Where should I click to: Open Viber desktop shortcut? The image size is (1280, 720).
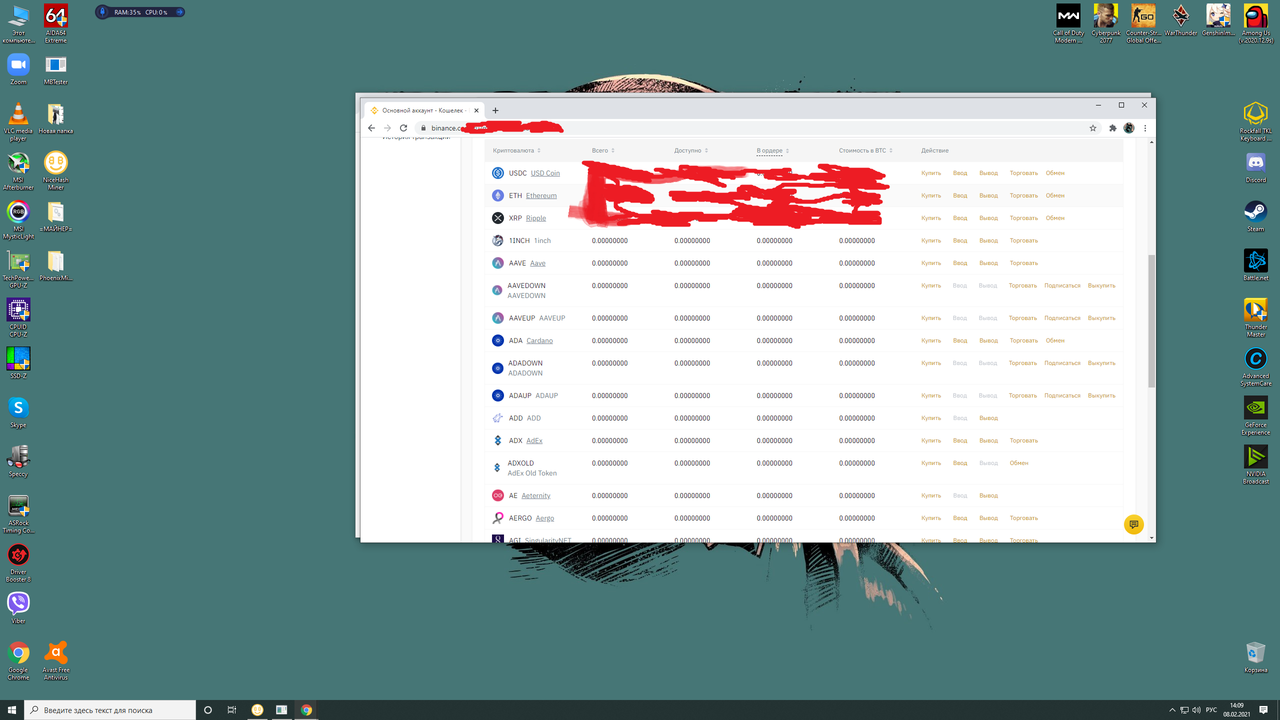(x=18, y=607)
